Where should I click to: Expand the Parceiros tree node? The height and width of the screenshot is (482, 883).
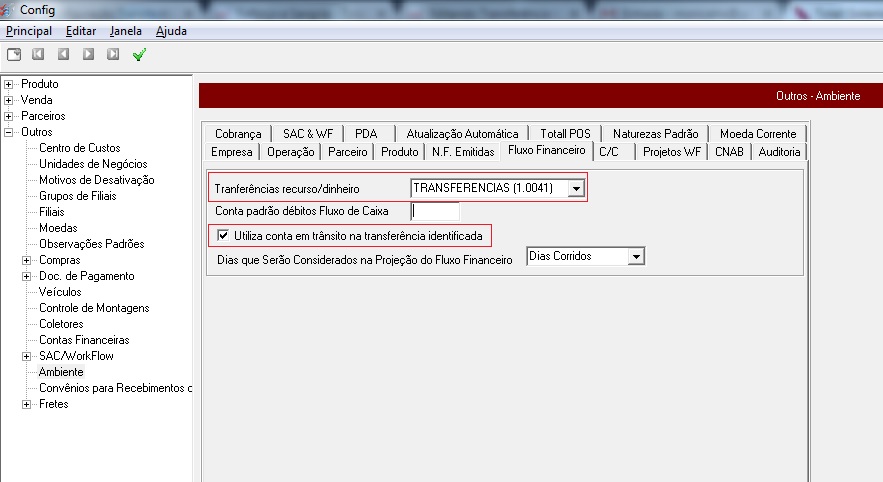[x=8, y=117]
